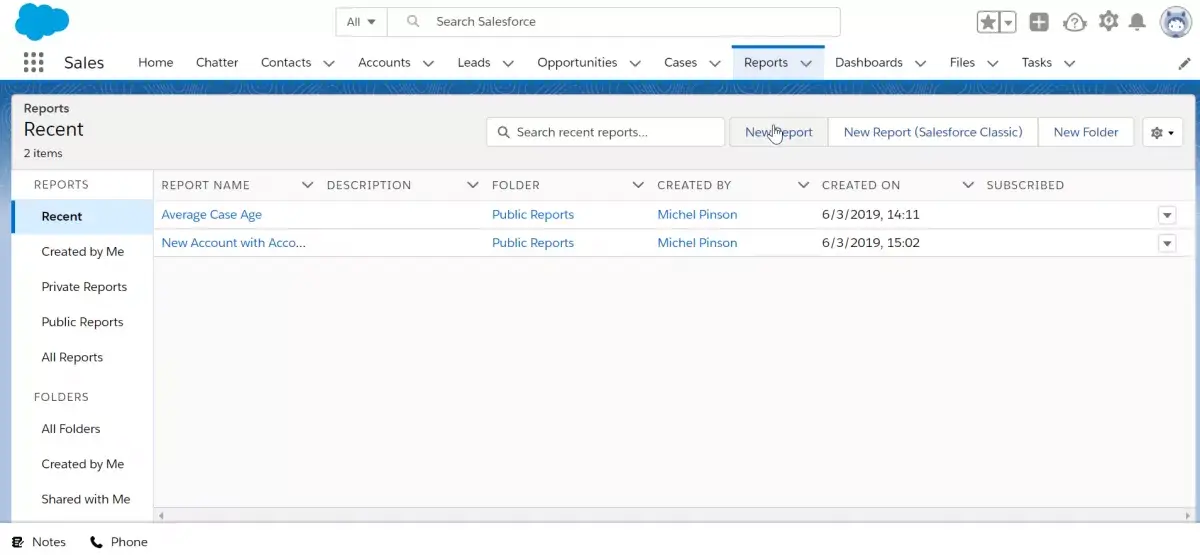
Task: Select All Reports in sidebar
Action: pos(82,357)
